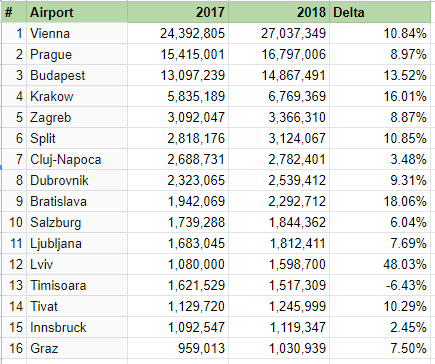
Task: Select the 2018 column header cell
Action: pyautogui.click(x=279, y=12)
